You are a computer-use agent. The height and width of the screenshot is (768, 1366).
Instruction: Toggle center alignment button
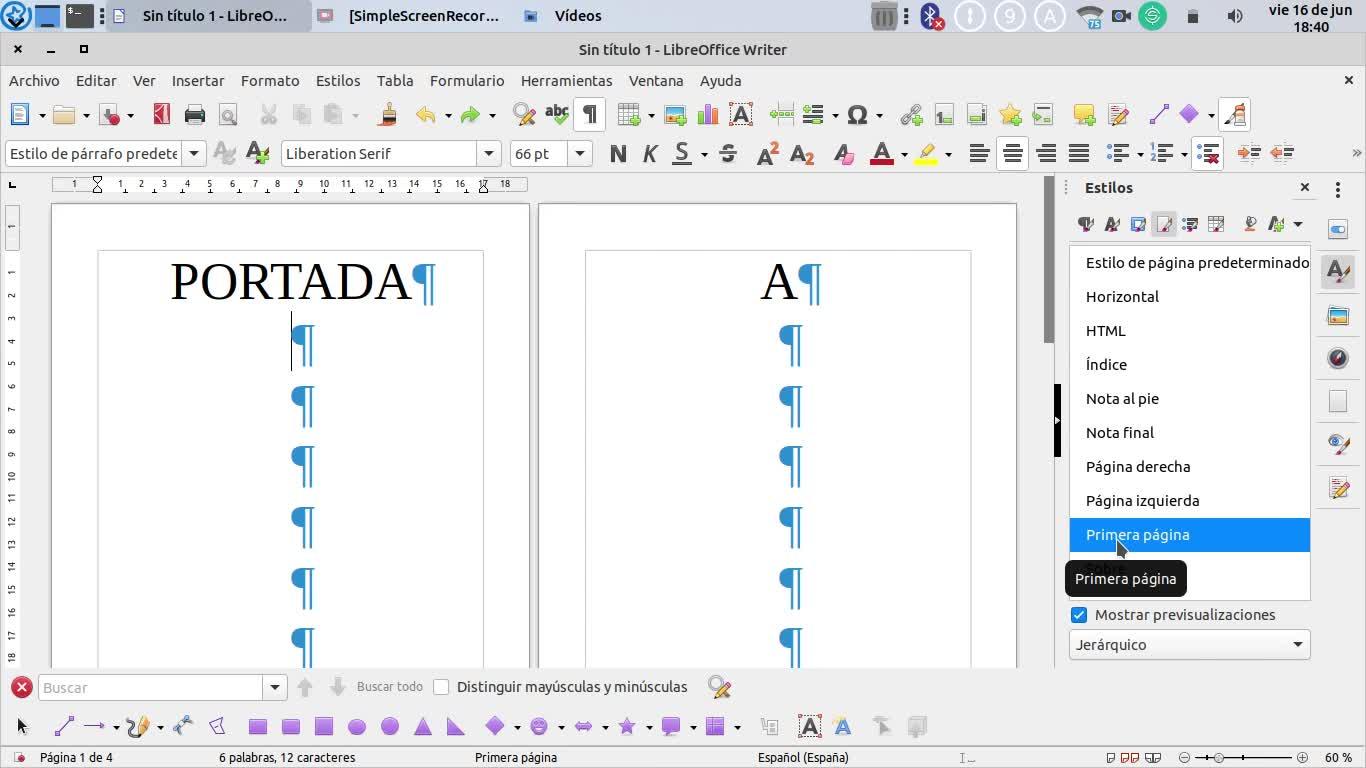1013,153
